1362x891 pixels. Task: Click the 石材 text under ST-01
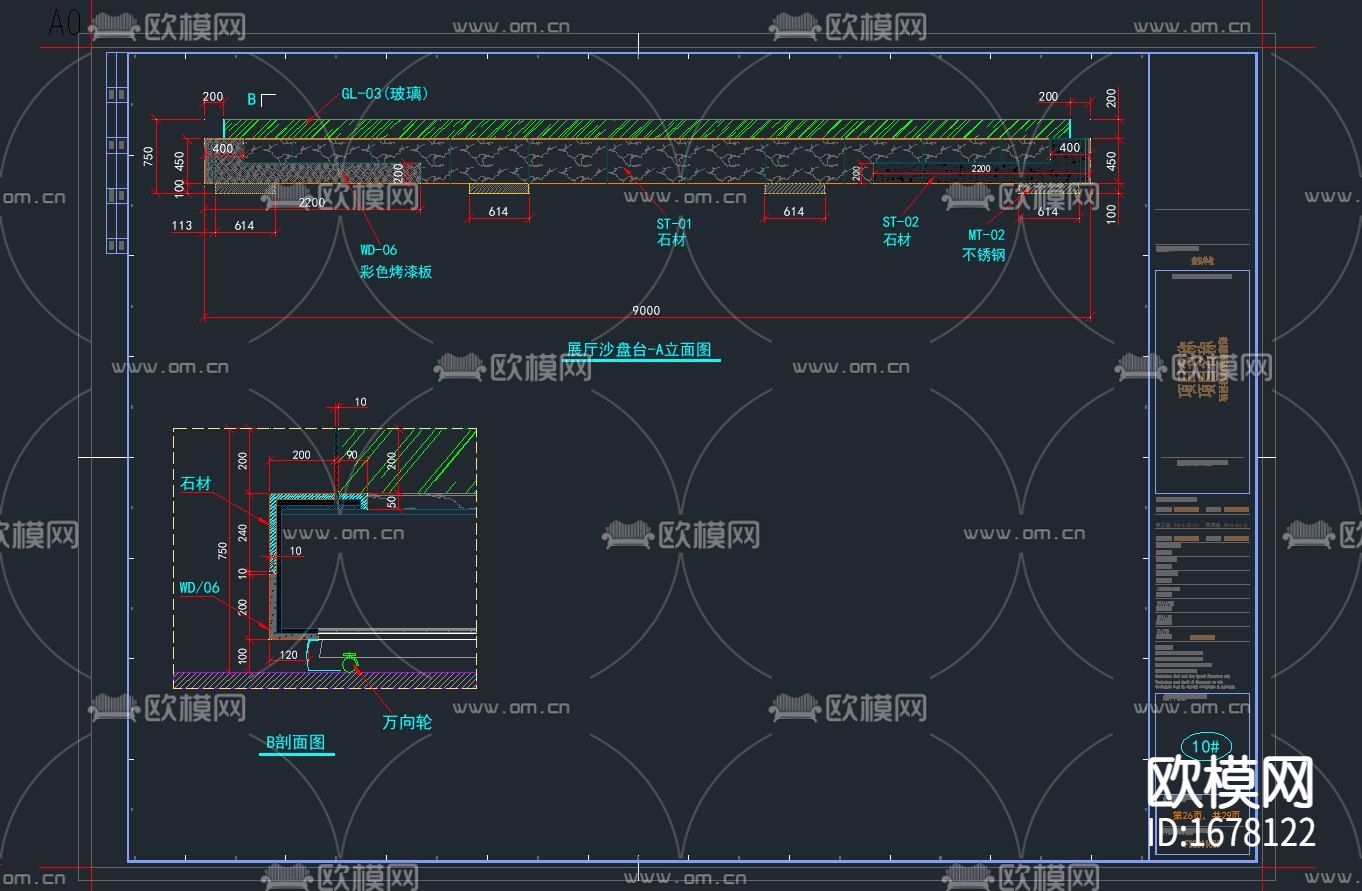click(672, 241)
